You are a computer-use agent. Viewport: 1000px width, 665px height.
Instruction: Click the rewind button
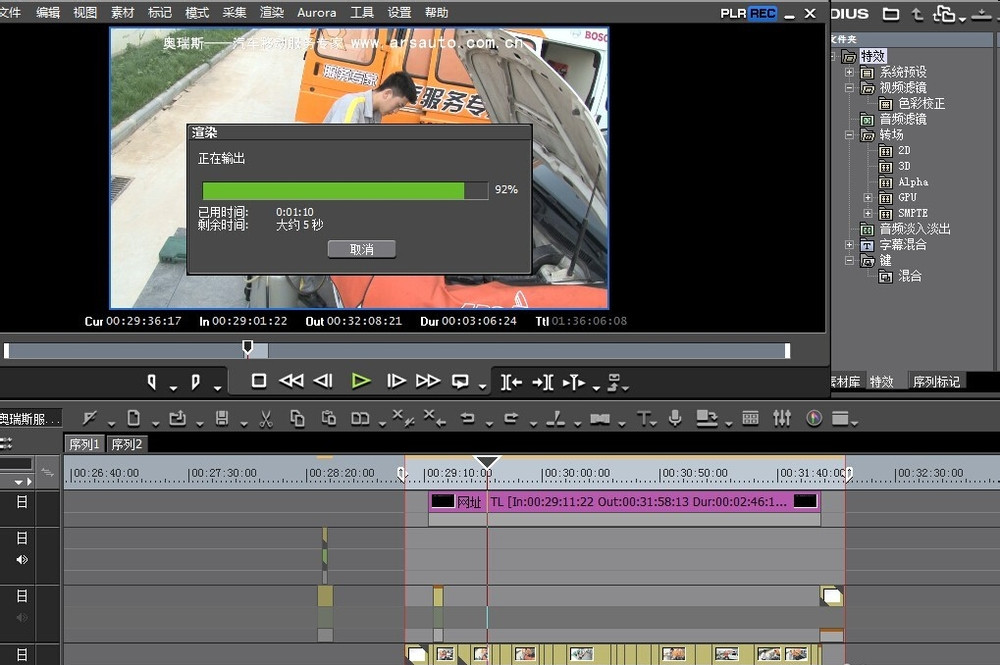(291, 381)
